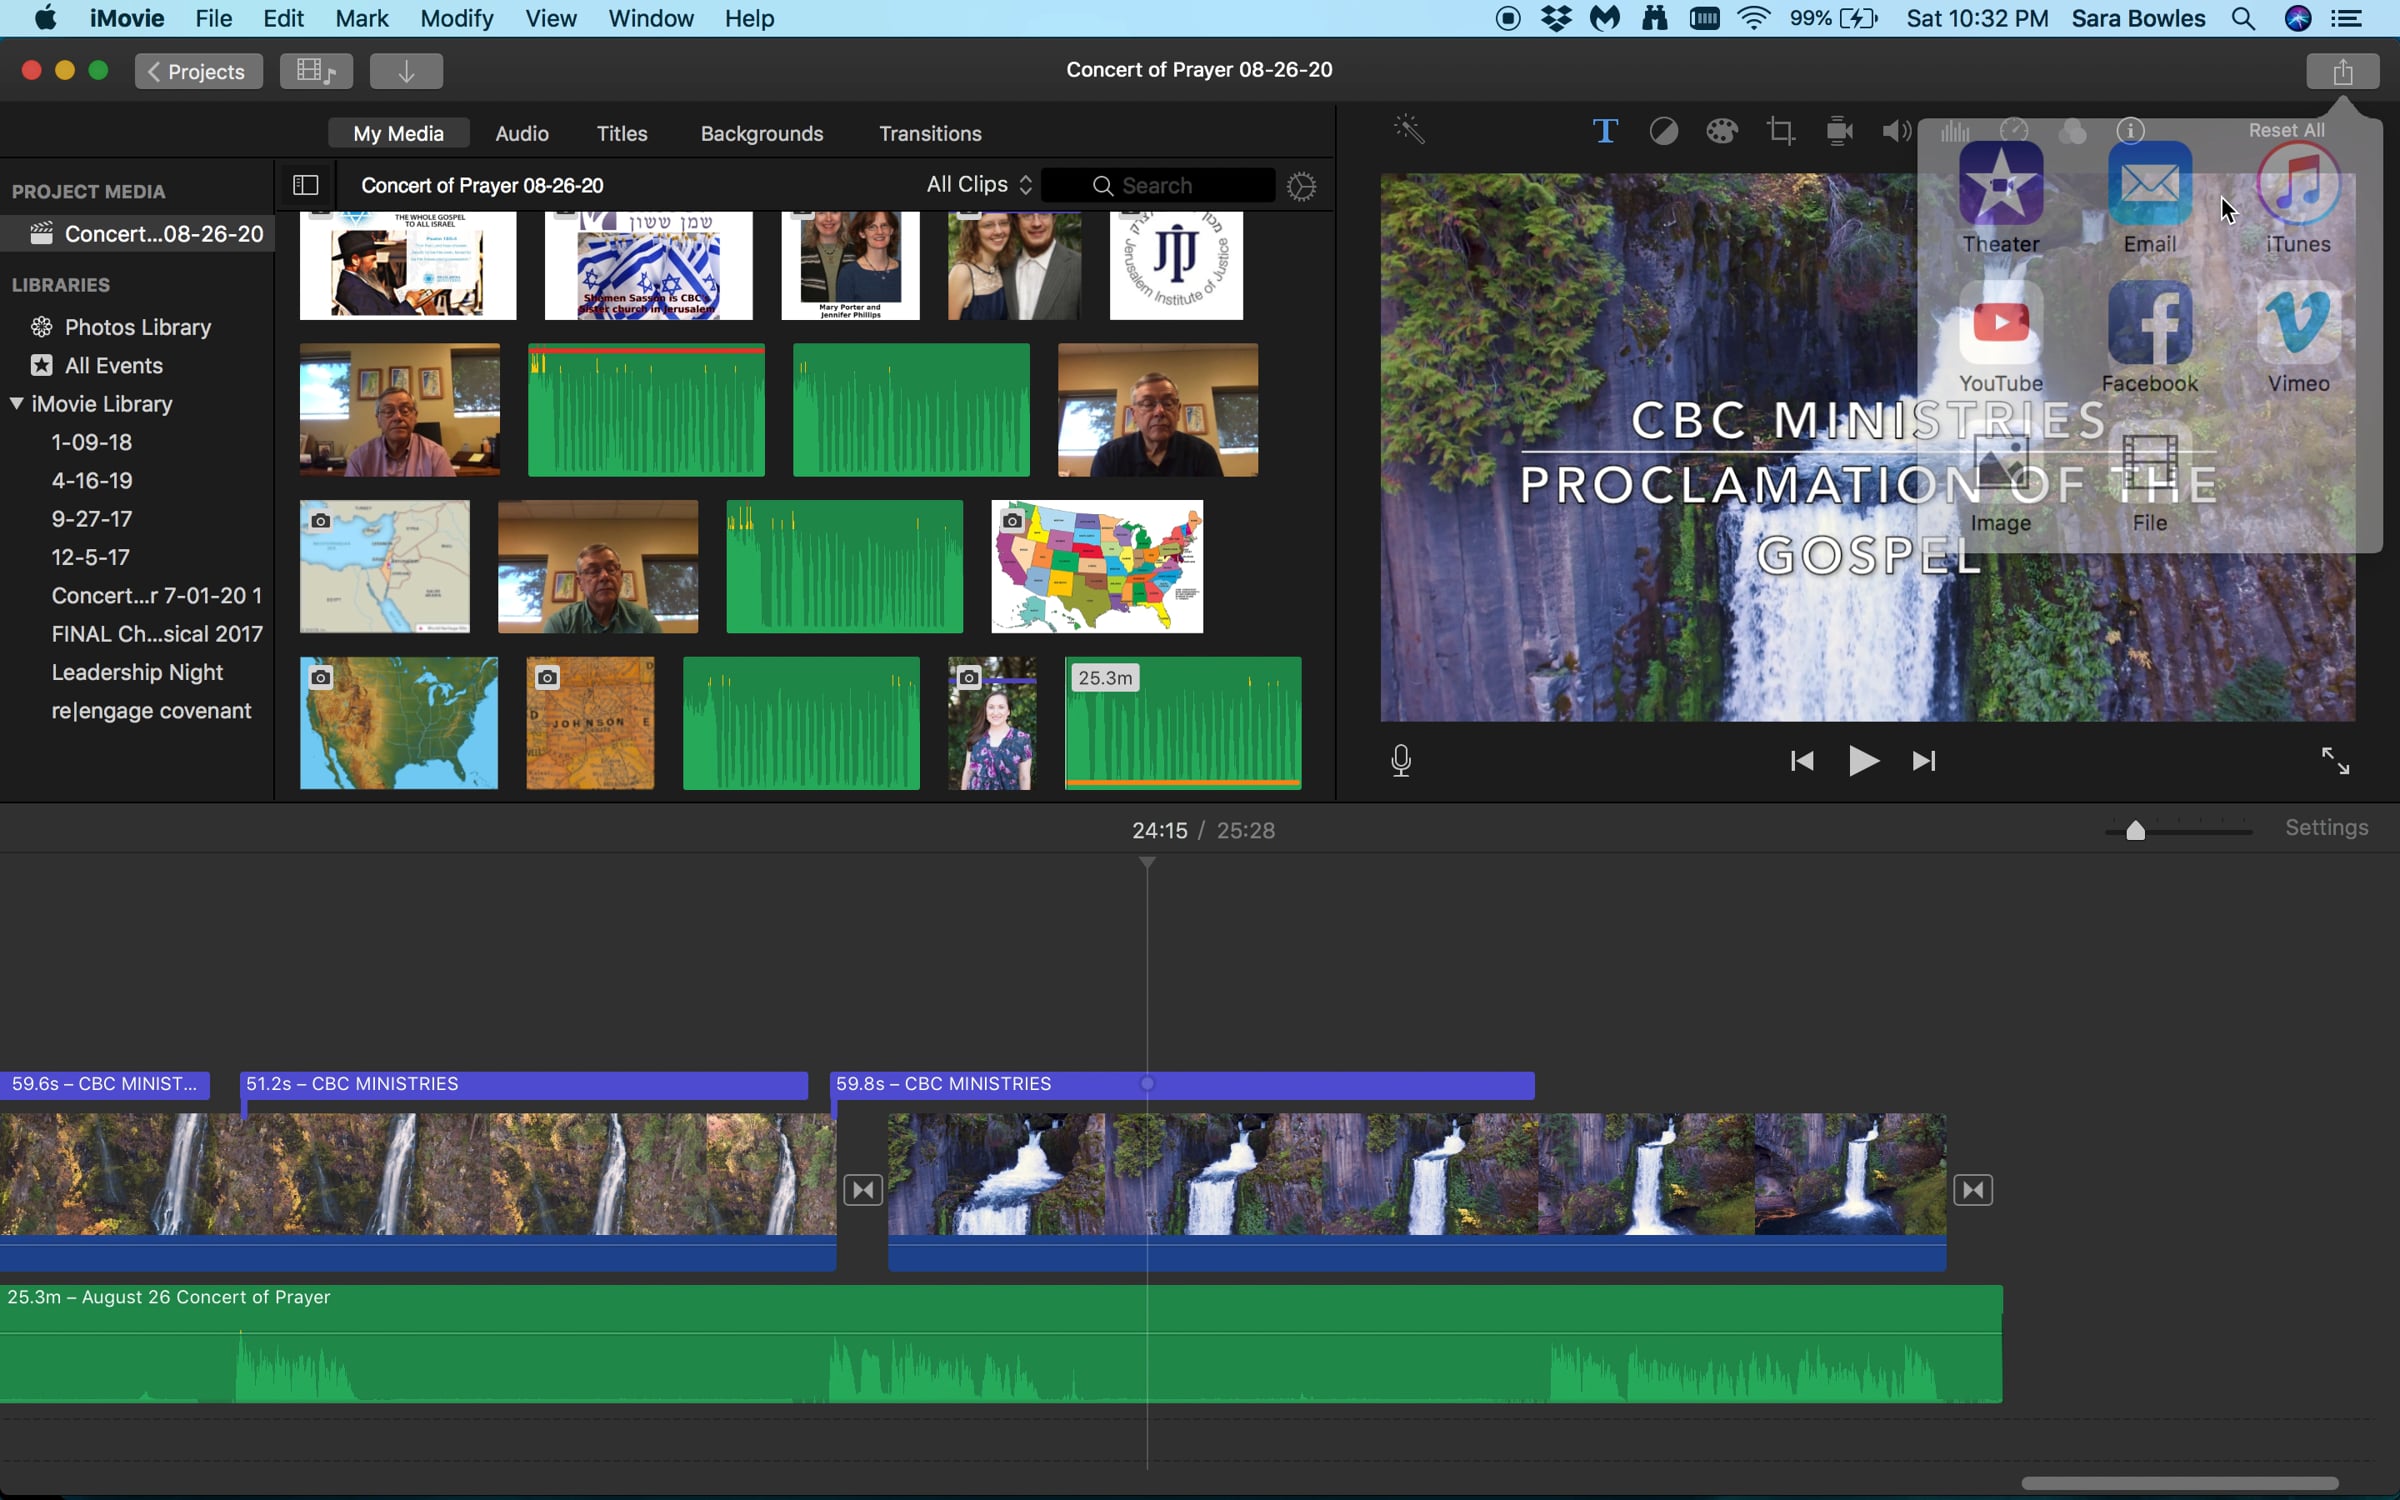2400x1500 pixels.
Task: Select the crop tool icon
Action: click(1780, 131)
